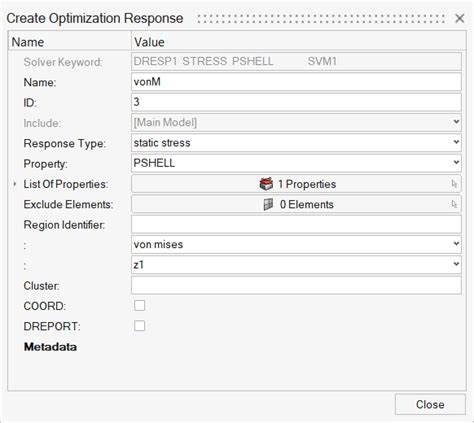Click the Close button
The height and width of the screenshot is (423, 474).
(x=430, y=404)
